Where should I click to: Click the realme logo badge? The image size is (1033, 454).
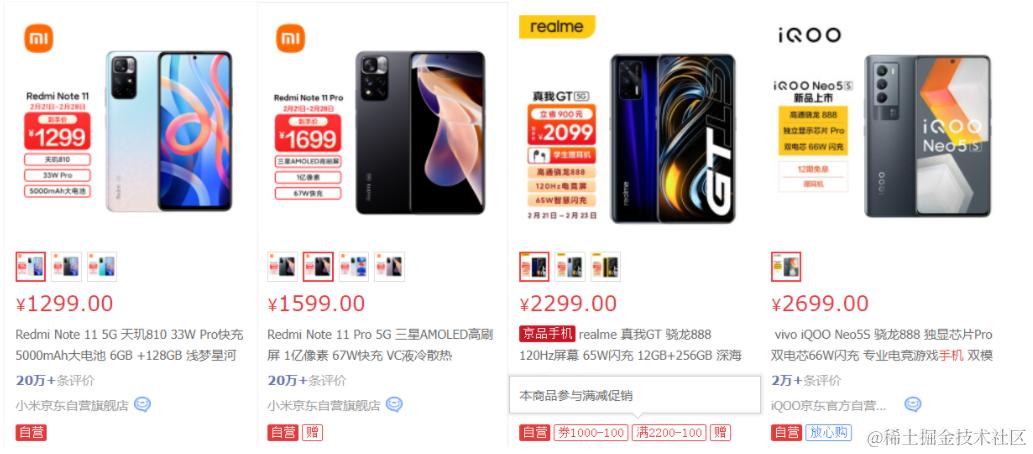coord(557,27)
